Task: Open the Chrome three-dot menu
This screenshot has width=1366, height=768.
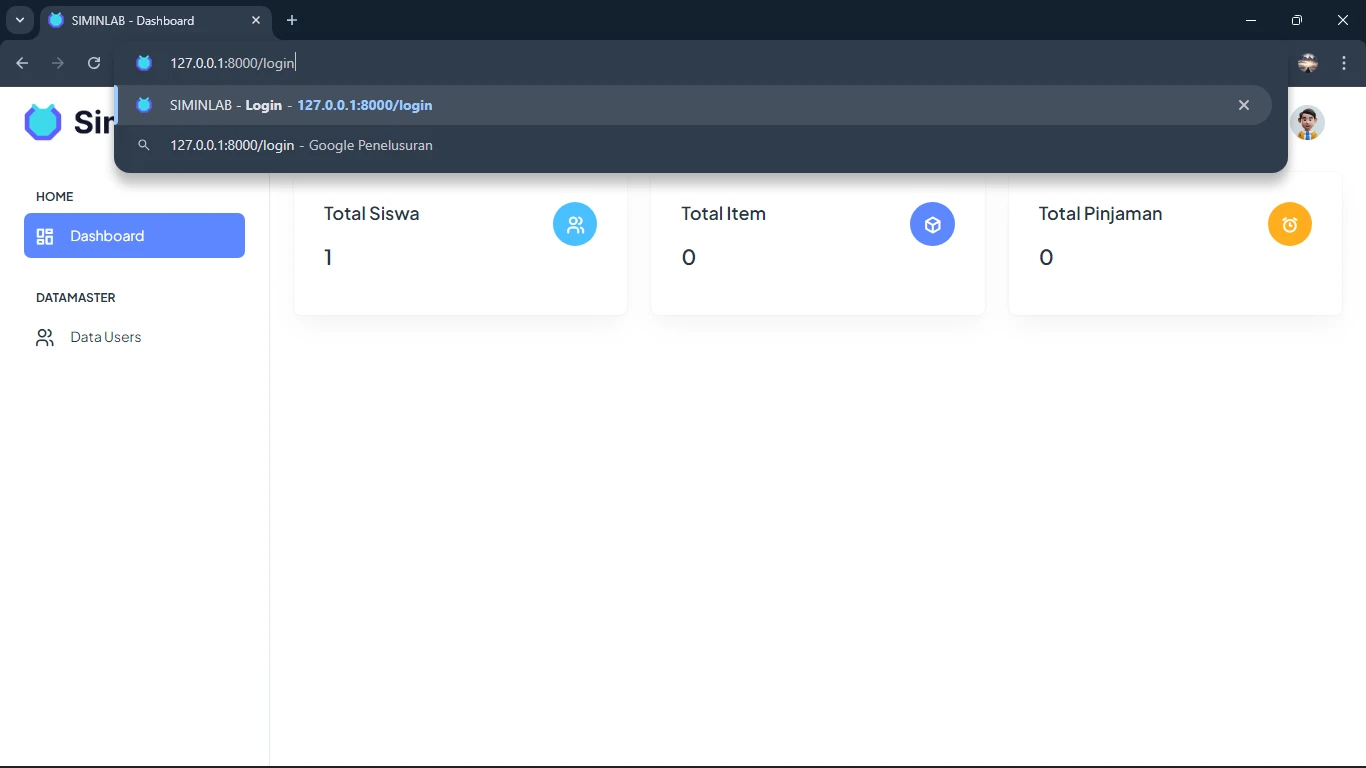Action: 1345,63
